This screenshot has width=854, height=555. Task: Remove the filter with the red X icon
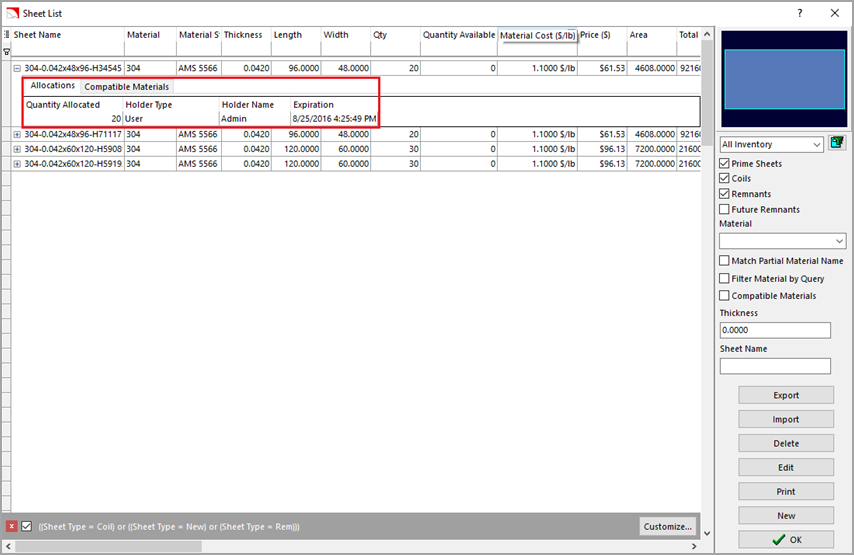11,526
